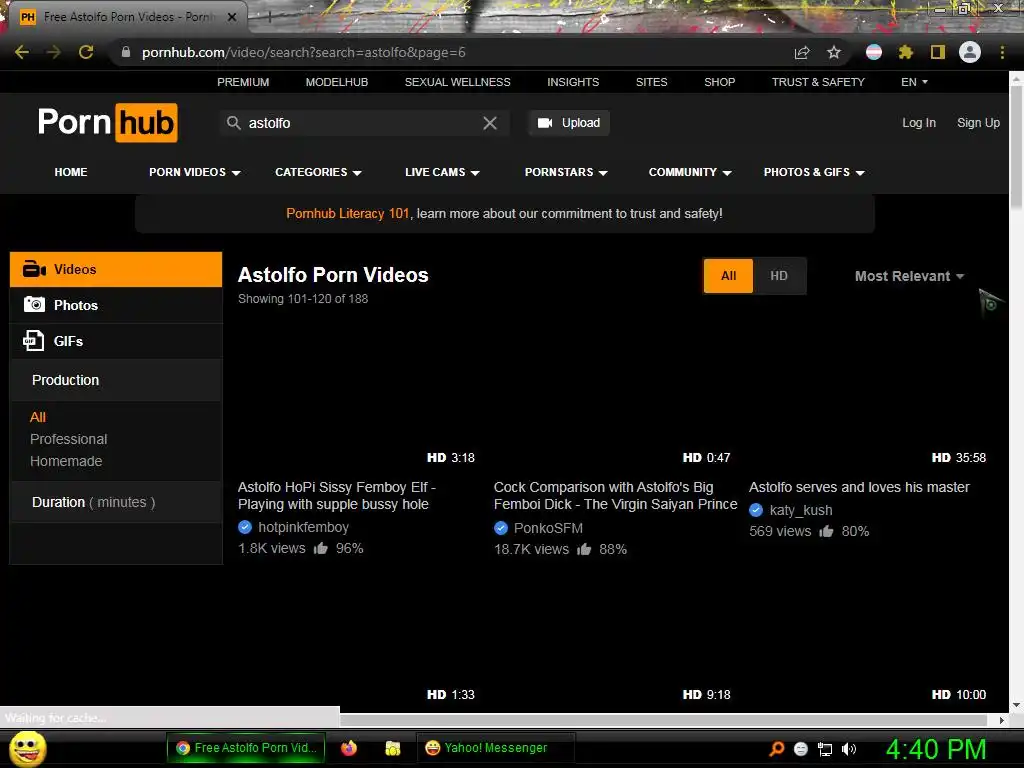Open smiley Start button on taskbar
Screen dimensions: 1024x768
click(x=27, y=748)
